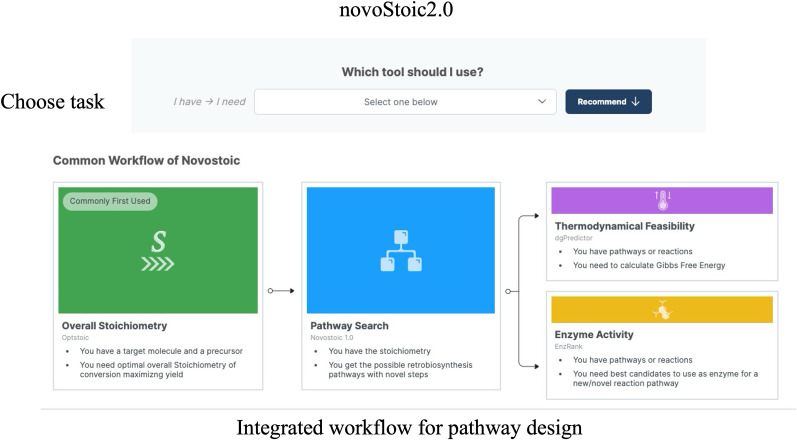Image resolution: width=797 pixels, height=440 pixels.
Task: Expand the dropdown chevron next to Recommend
Action: (542, 102)
